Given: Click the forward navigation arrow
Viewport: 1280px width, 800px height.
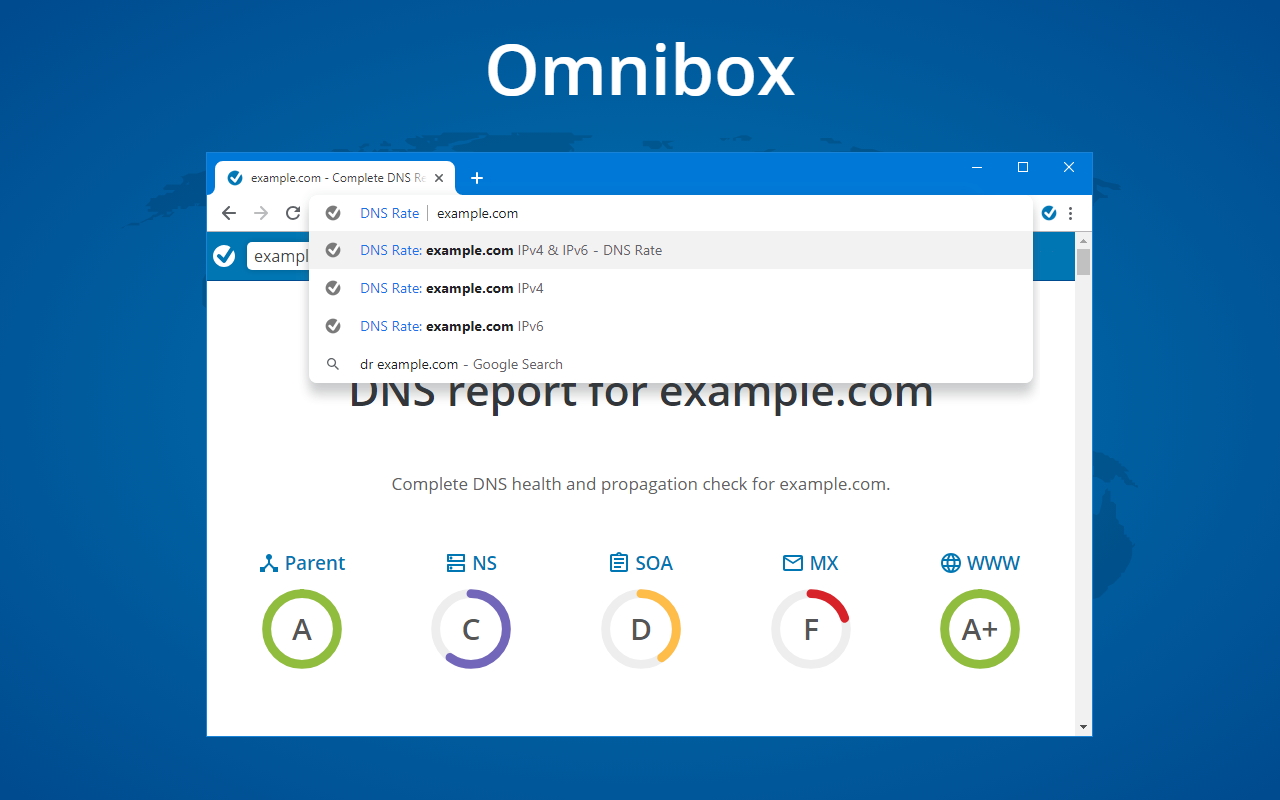Looking at the screenshot, I should pos(261,213).
